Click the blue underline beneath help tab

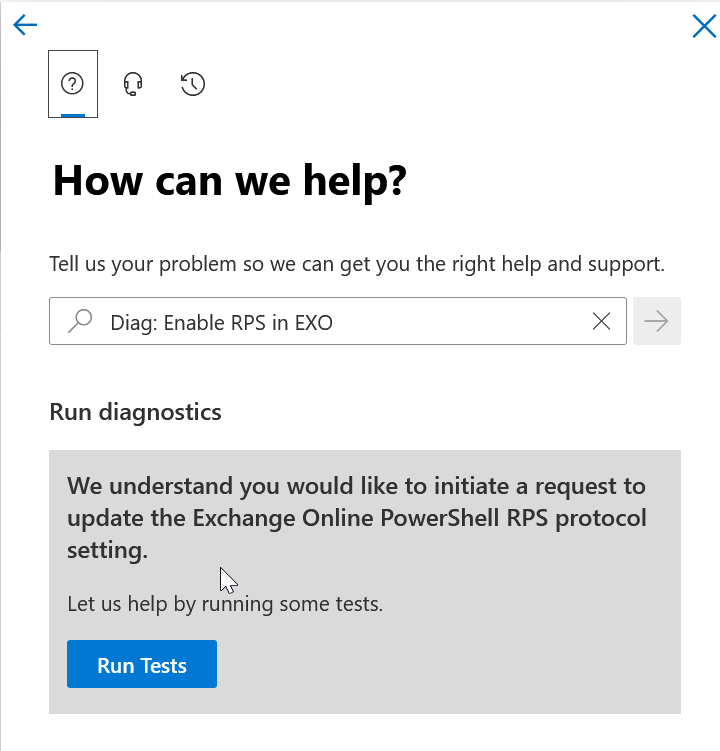point(73,115)
